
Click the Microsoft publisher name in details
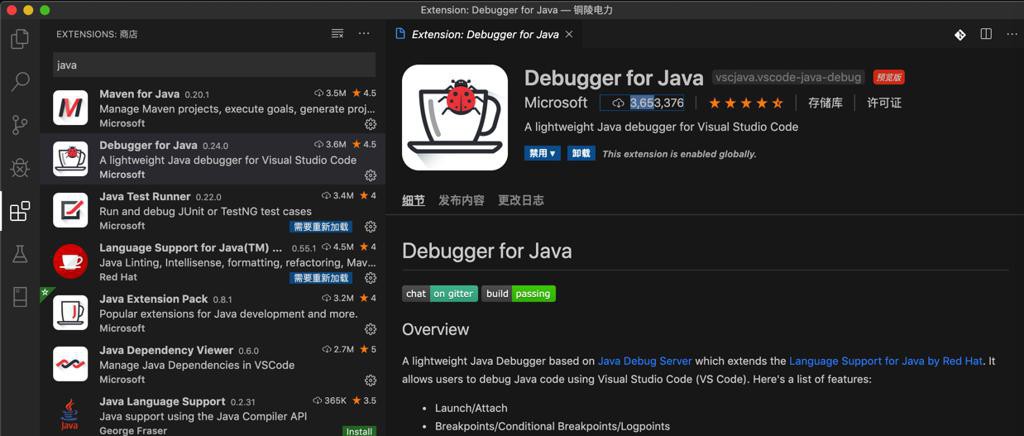click(556, 102)
